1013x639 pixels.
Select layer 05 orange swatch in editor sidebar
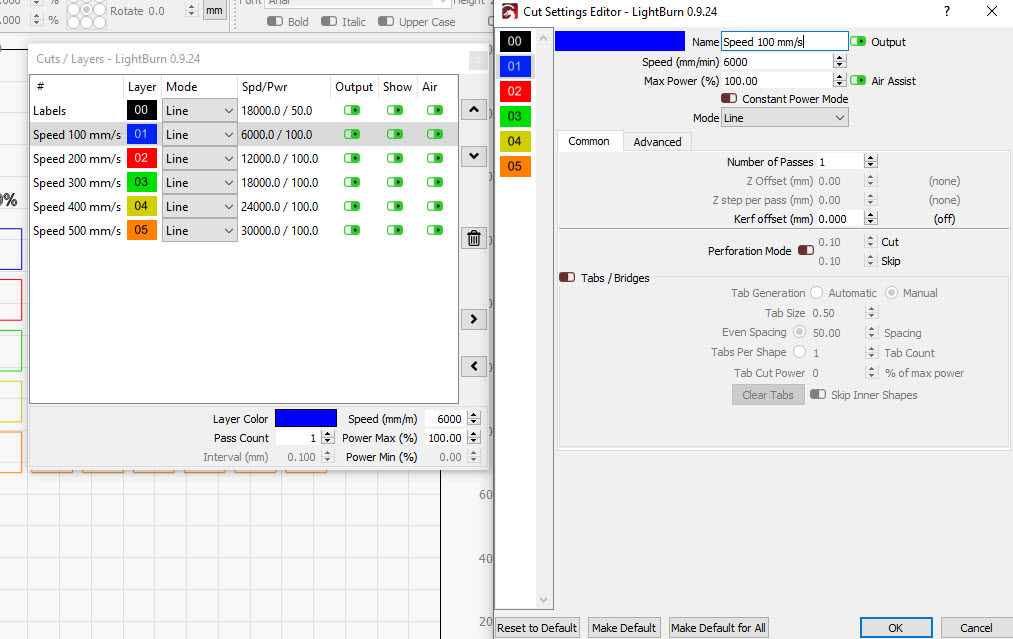click(x=514, y=166)
